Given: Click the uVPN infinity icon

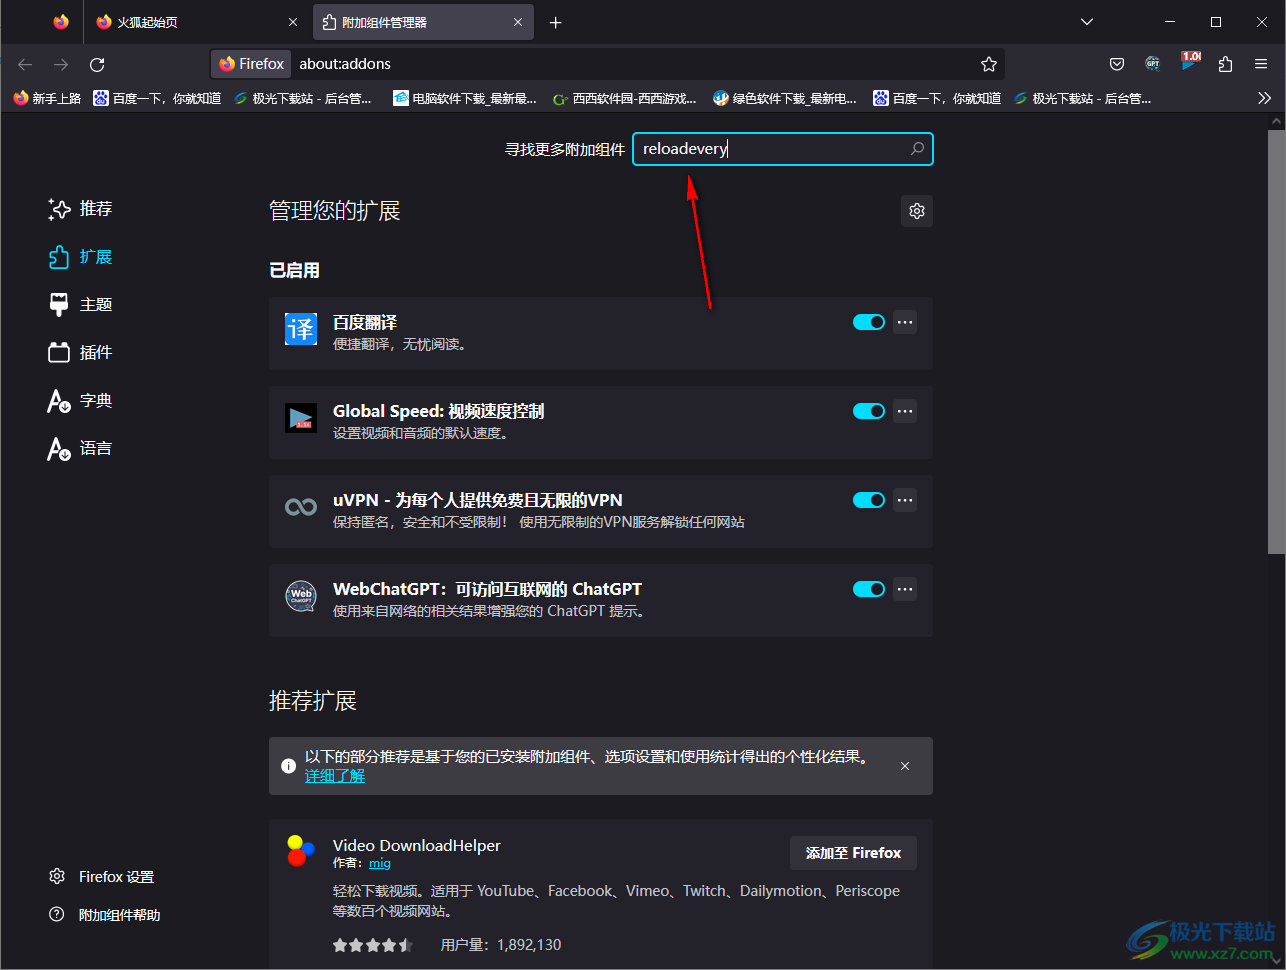Looking at the screenshot, I should [301, 507].
